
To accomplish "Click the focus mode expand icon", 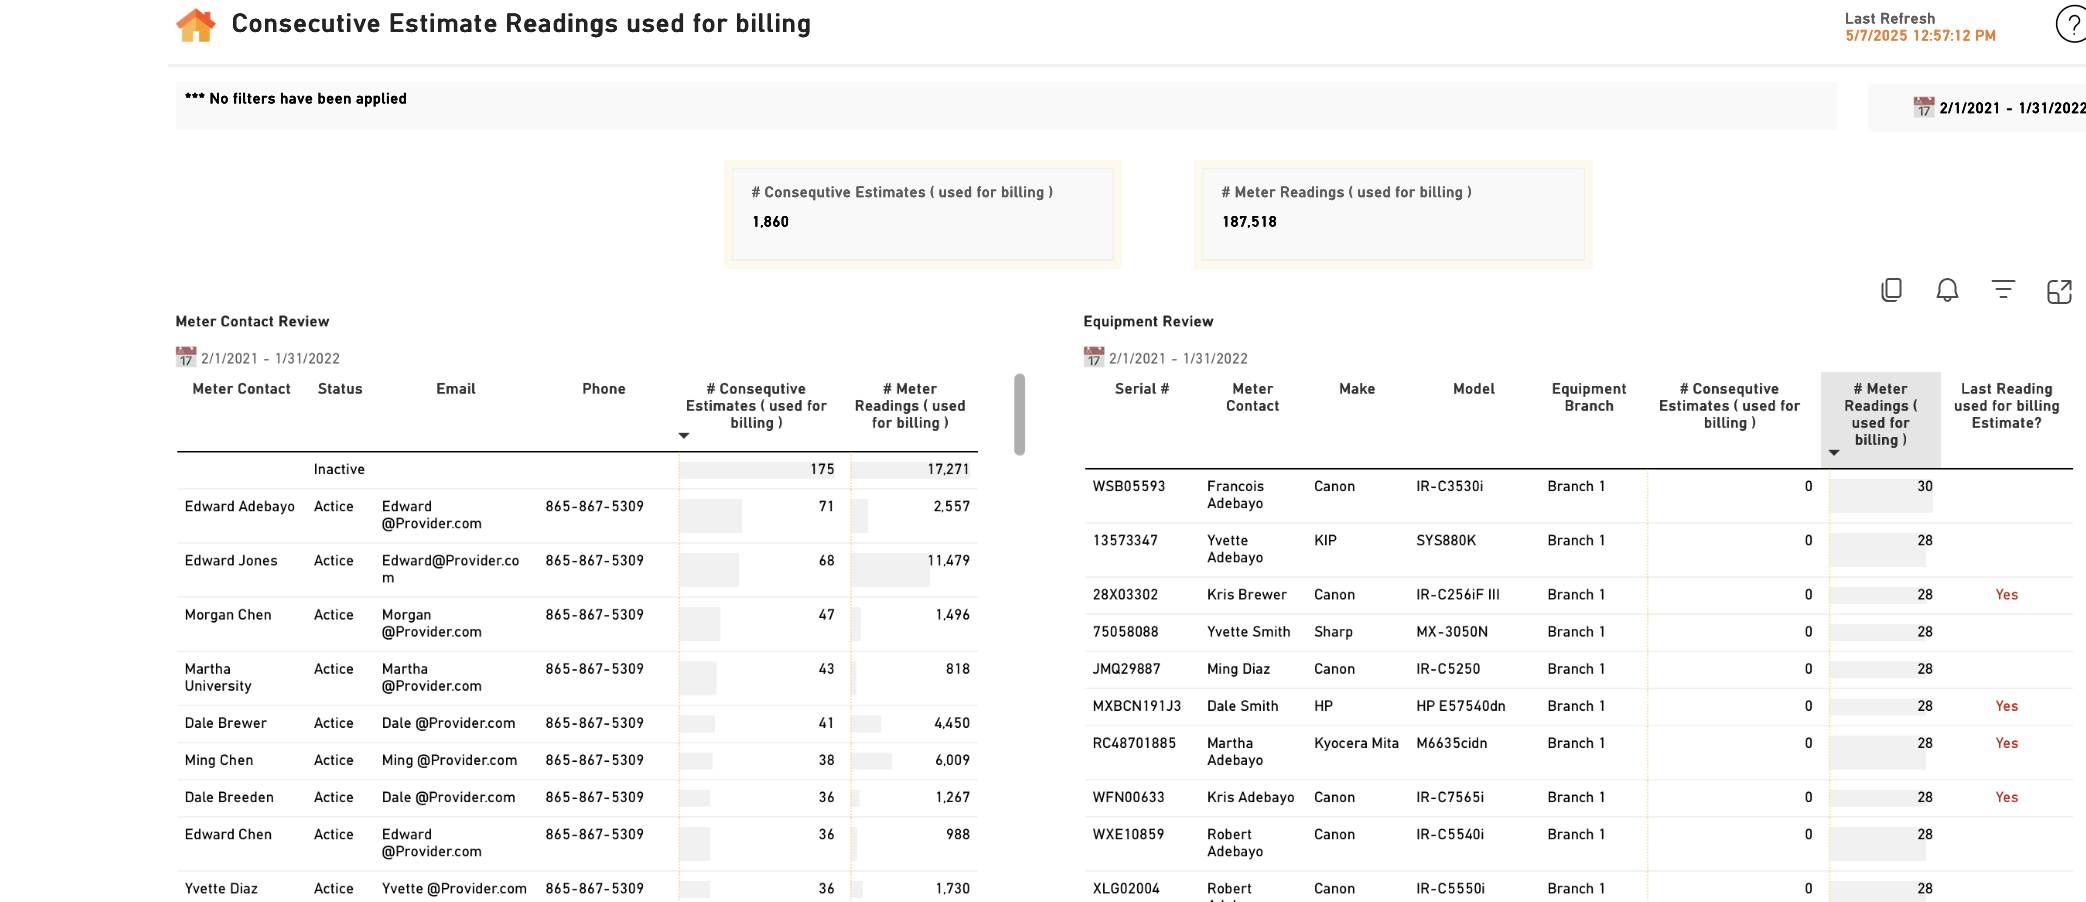I will tap(2059, 291).
